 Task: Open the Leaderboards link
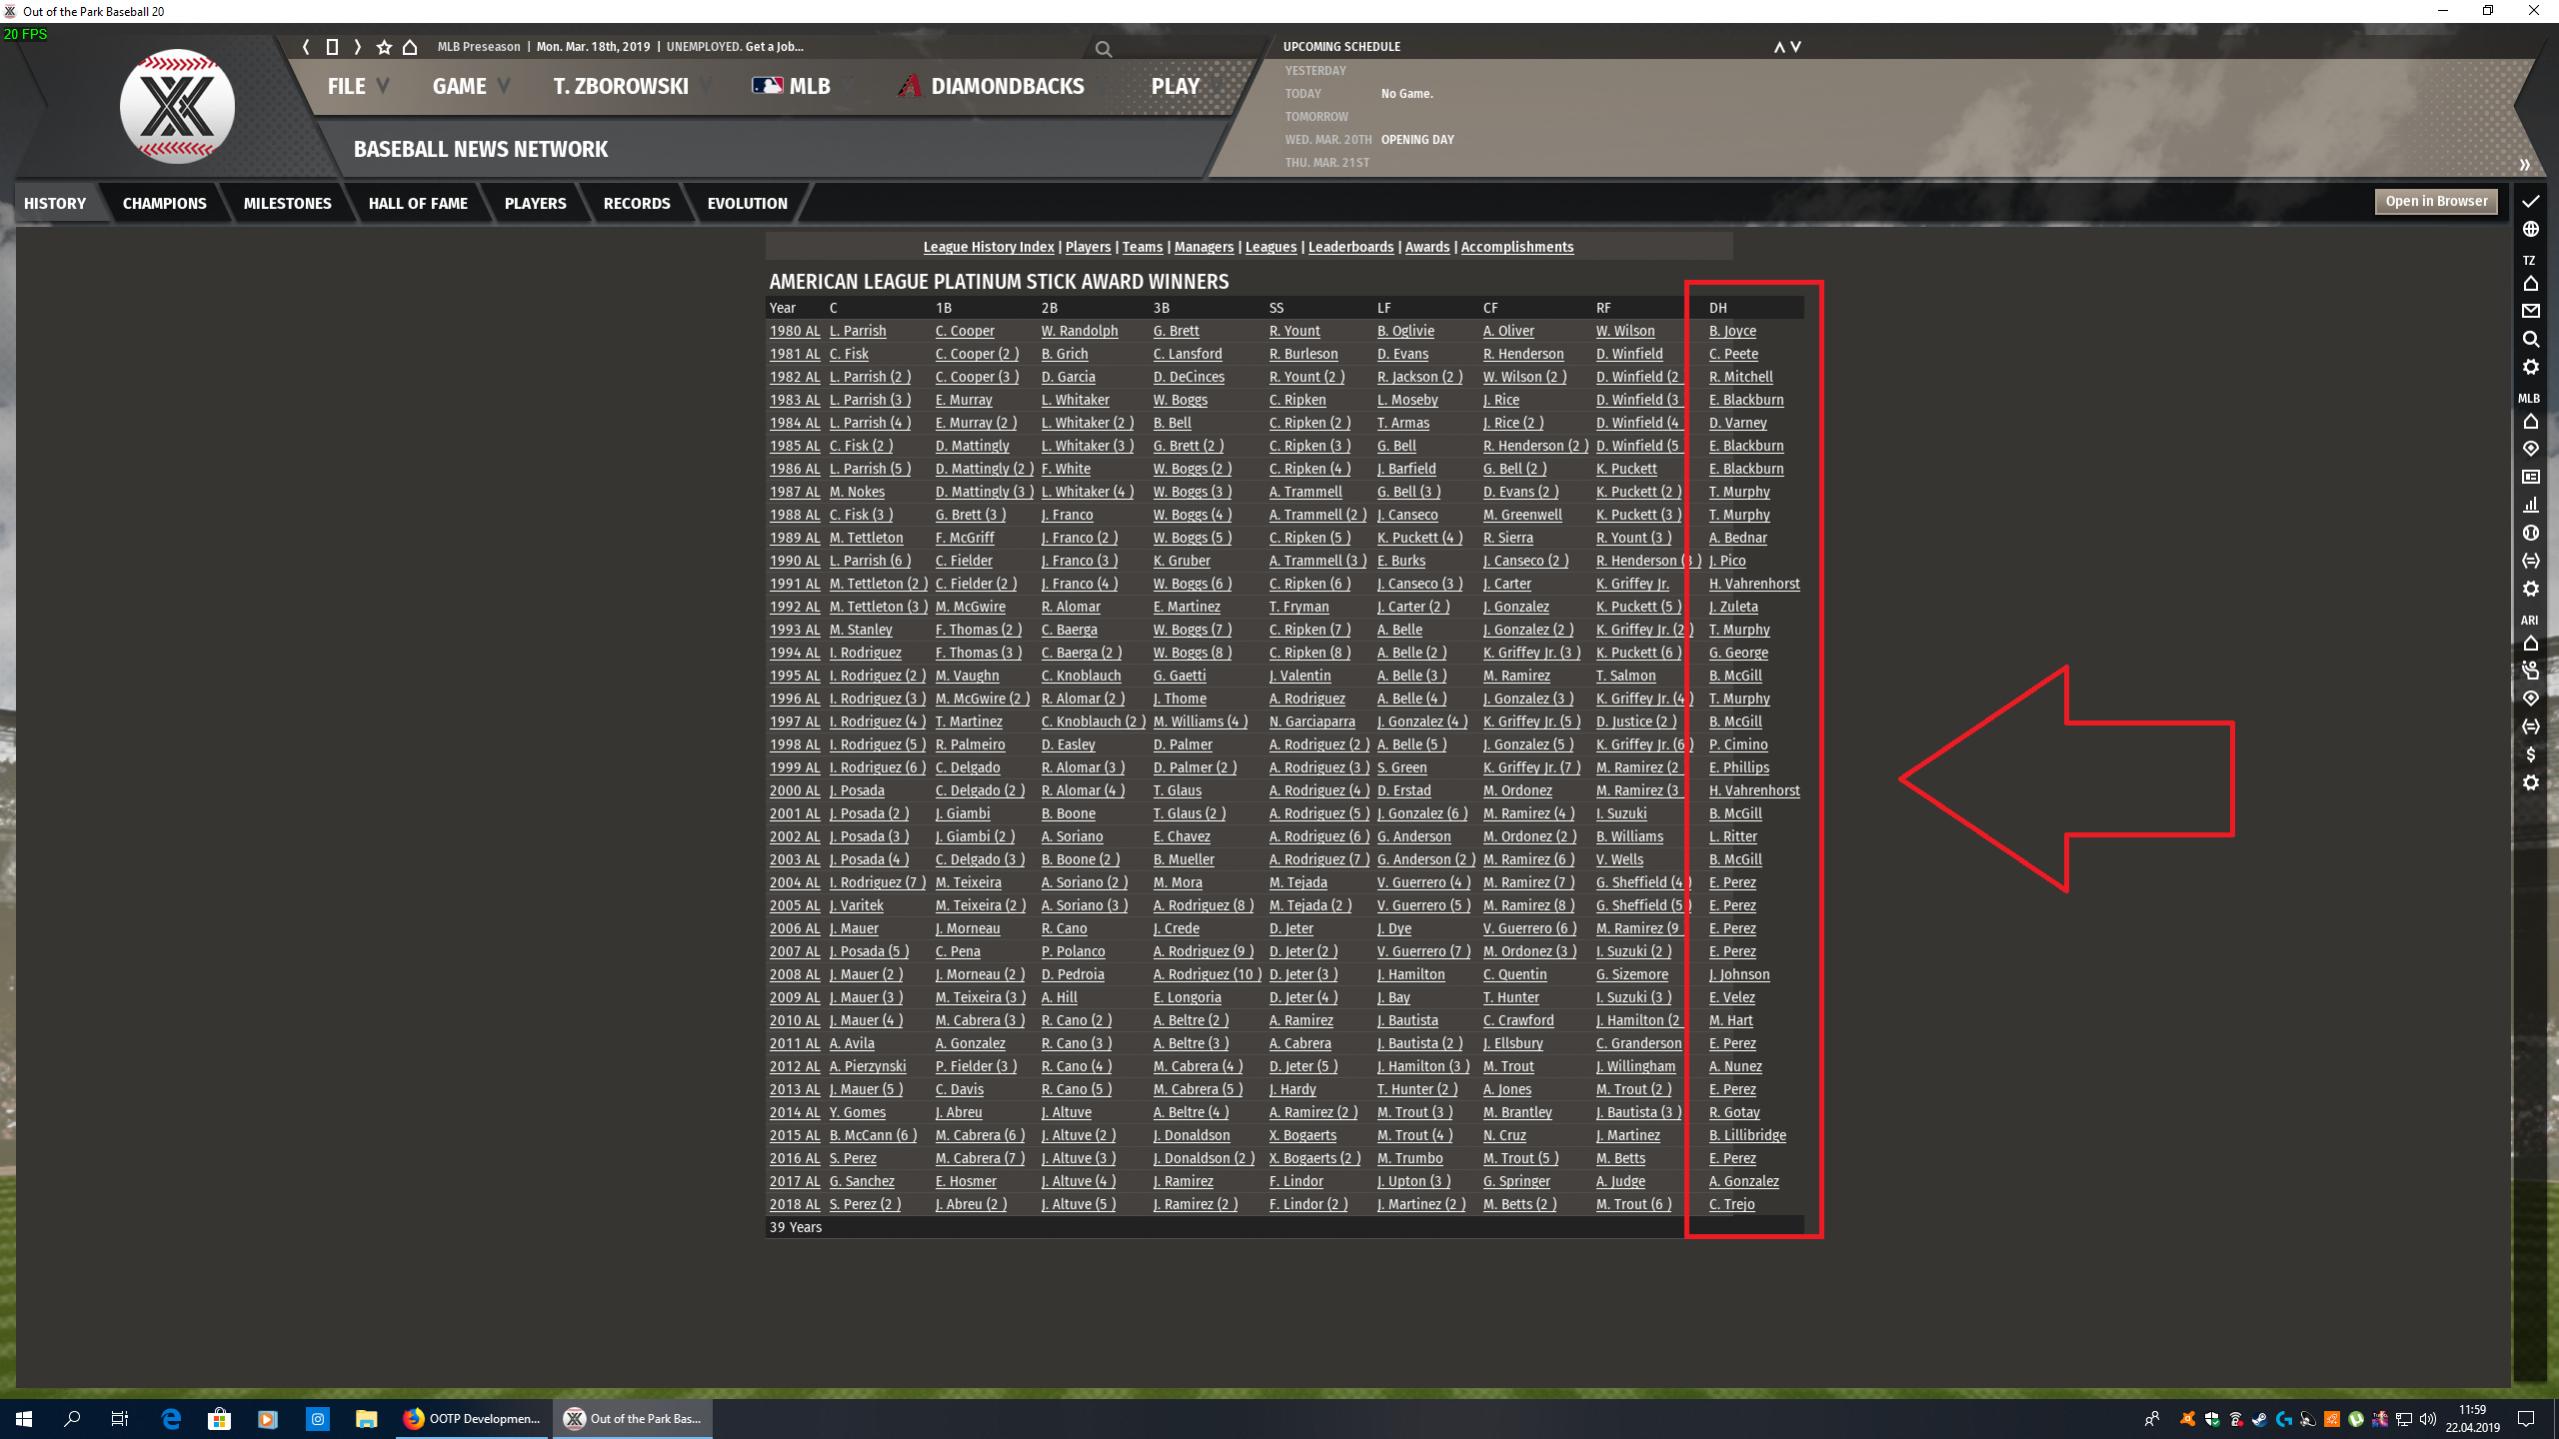(1350, 247)
